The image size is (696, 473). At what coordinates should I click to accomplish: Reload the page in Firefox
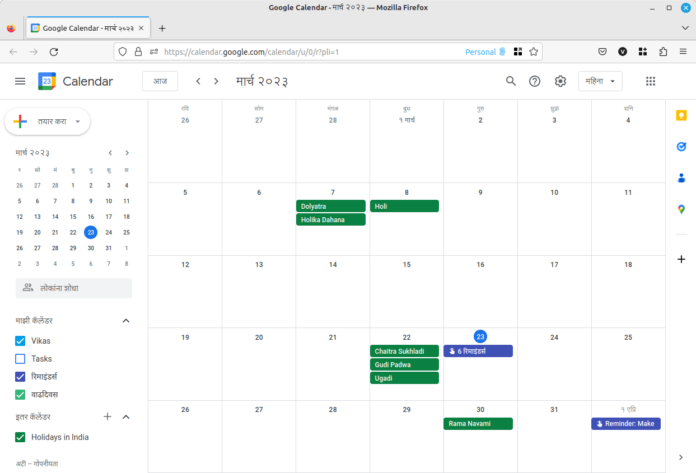pos(54,52)
